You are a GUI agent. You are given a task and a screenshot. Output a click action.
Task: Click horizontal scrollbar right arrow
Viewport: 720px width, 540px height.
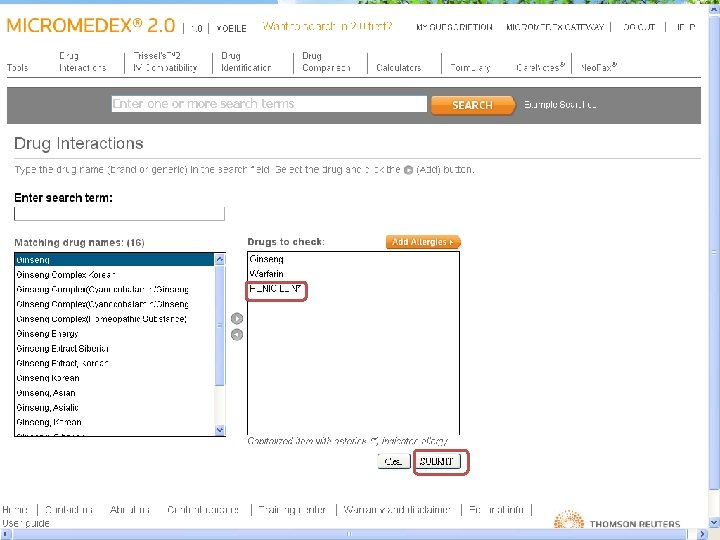[702, 534]
